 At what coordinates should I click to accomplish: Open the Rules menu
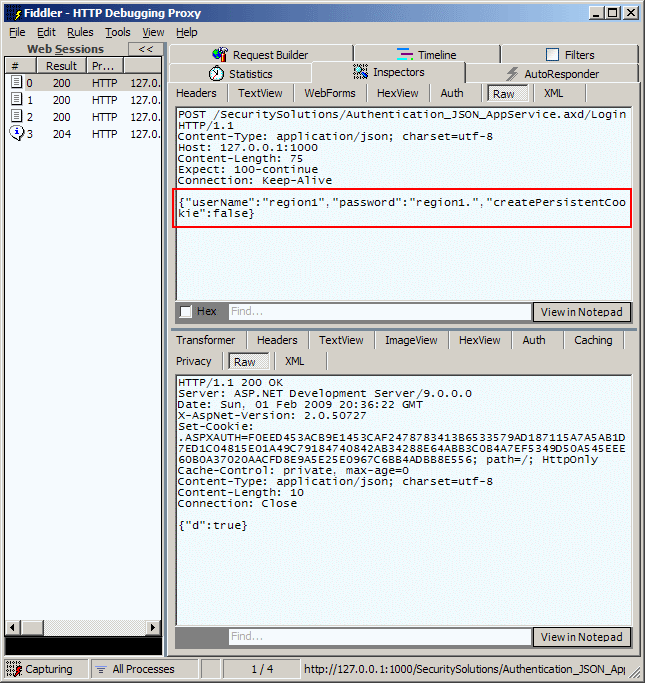(80, 32)
